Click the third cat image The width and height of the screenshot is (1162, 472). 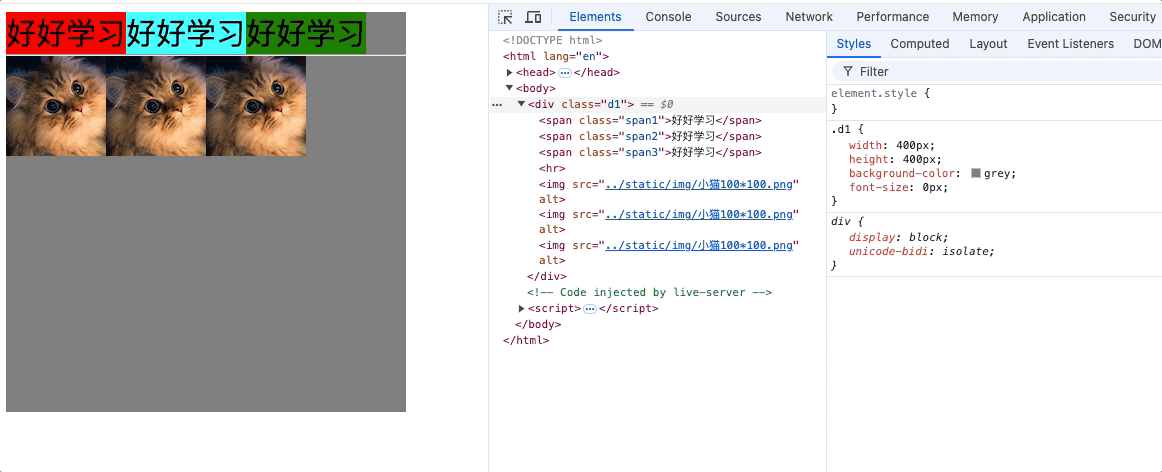256,106
